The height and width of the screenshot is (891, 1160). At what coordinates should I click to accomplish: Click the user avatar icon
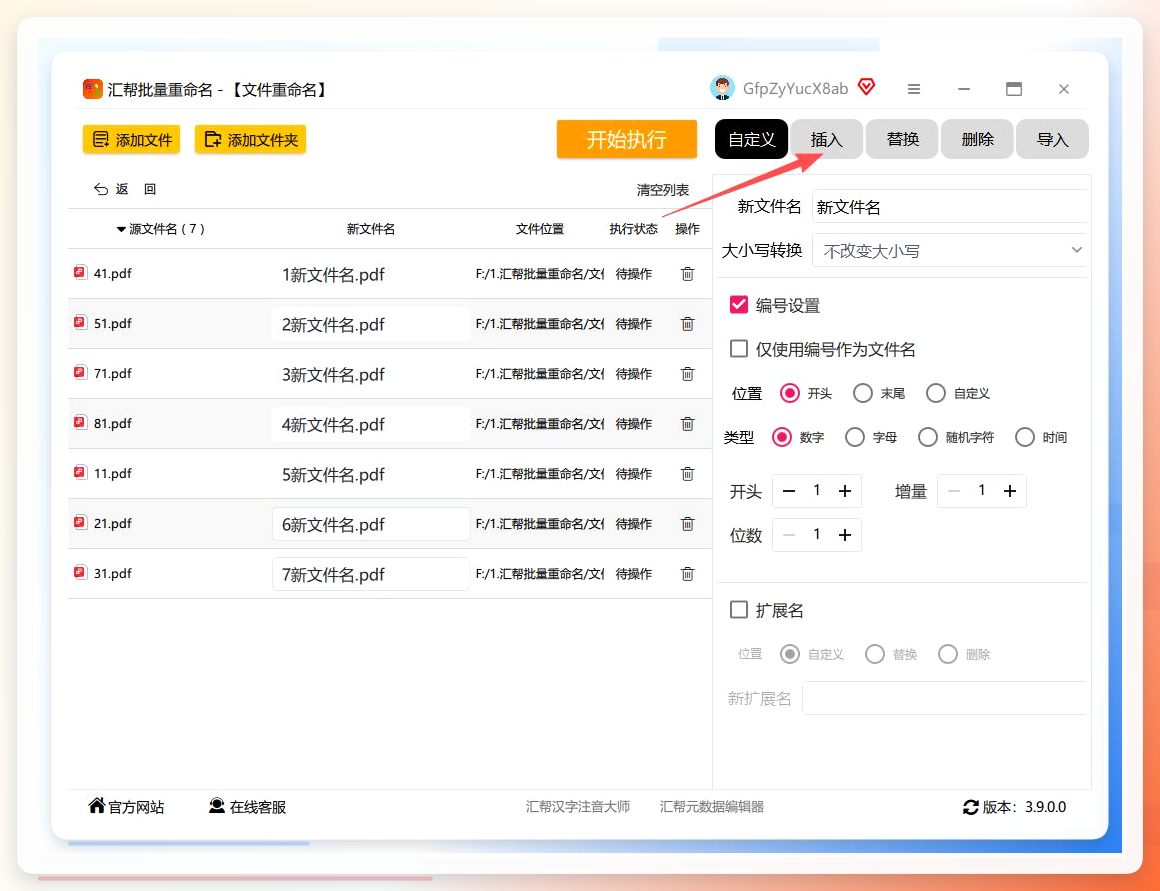pyautogui.click(x=722, y=88)
